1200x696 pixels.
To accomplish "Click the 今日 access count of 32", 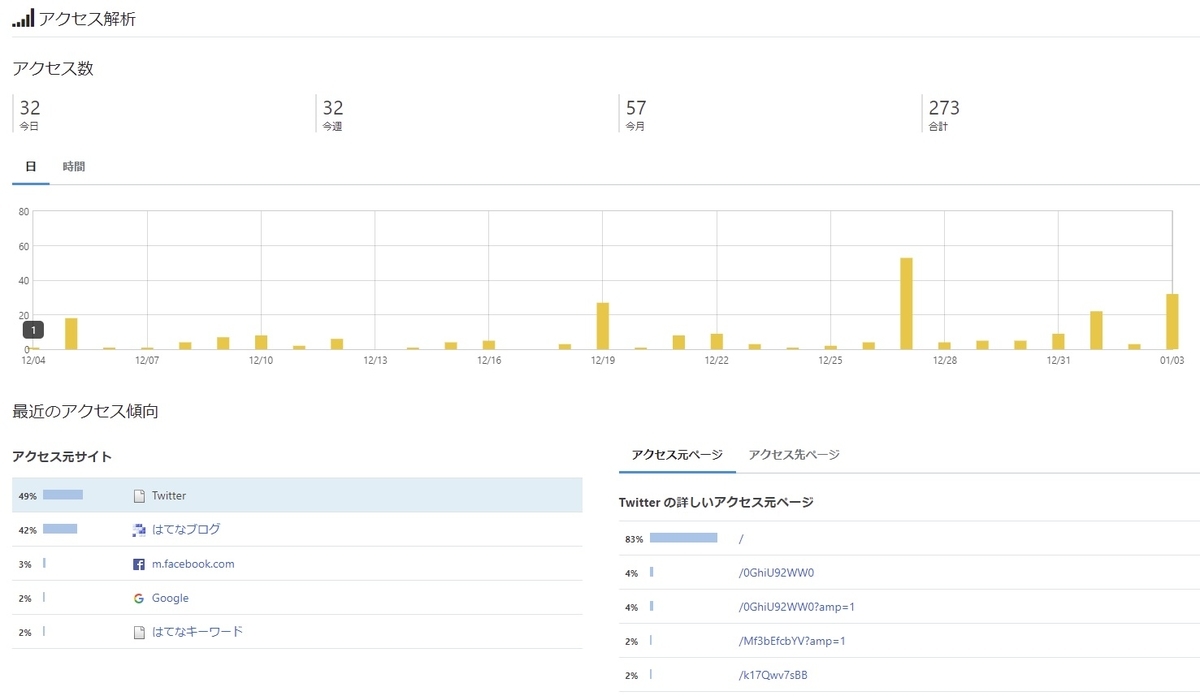I will pyautogui.click(x=30, y=108).
